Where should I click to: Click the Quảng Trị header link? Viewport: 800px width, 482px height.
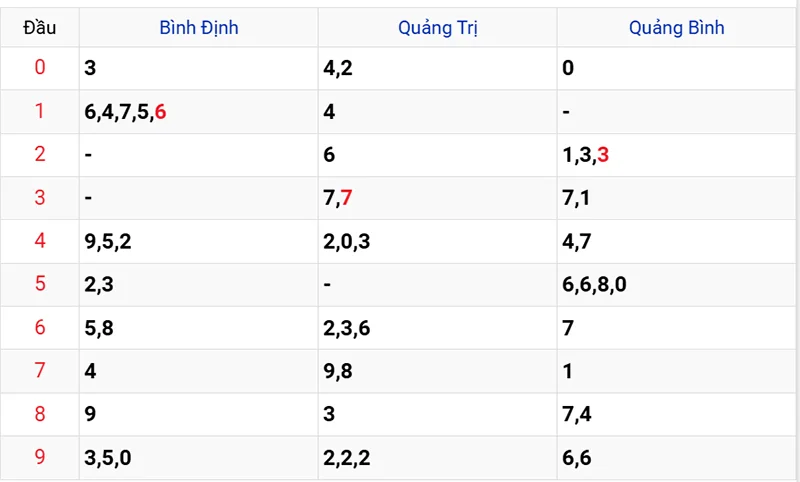438,28
